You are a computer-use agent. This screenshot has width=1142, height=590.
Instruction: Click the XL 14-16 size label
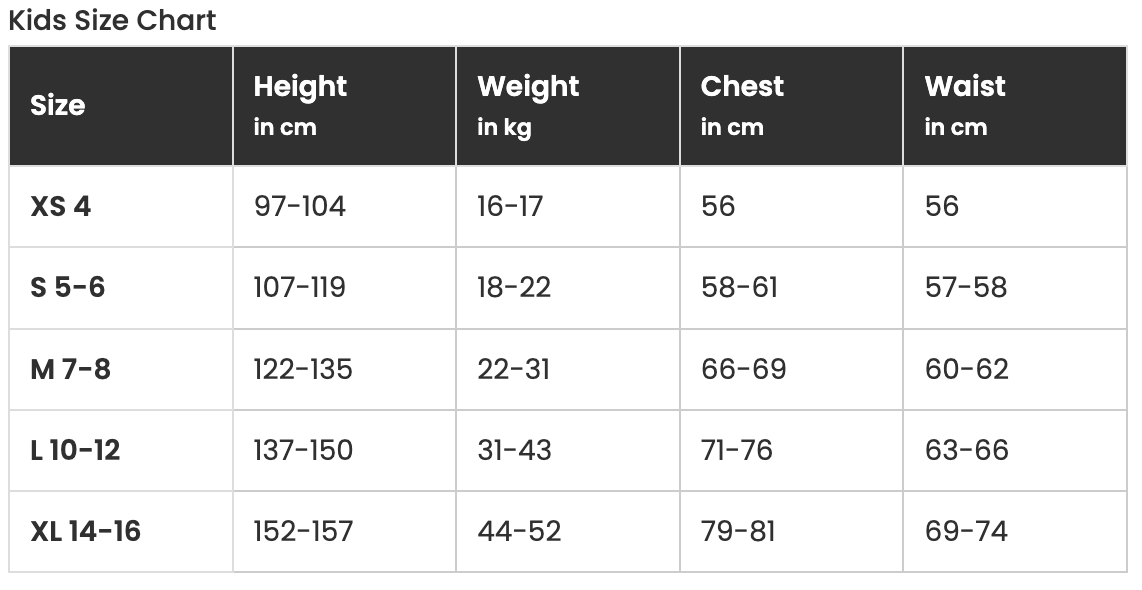pyautogui.click(x=85, y=531)
